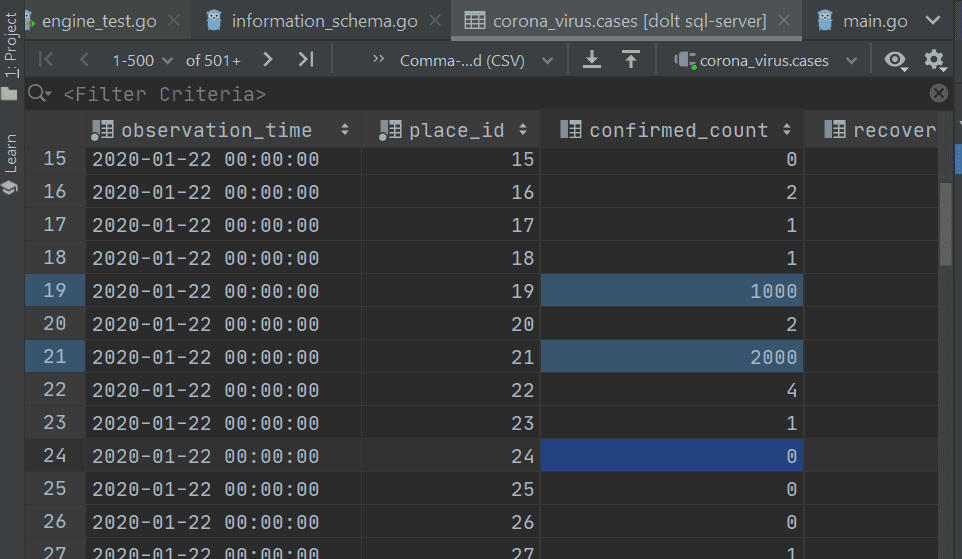Switch to engine_test.go tab

pyautogui.click(x=99, y=21)
